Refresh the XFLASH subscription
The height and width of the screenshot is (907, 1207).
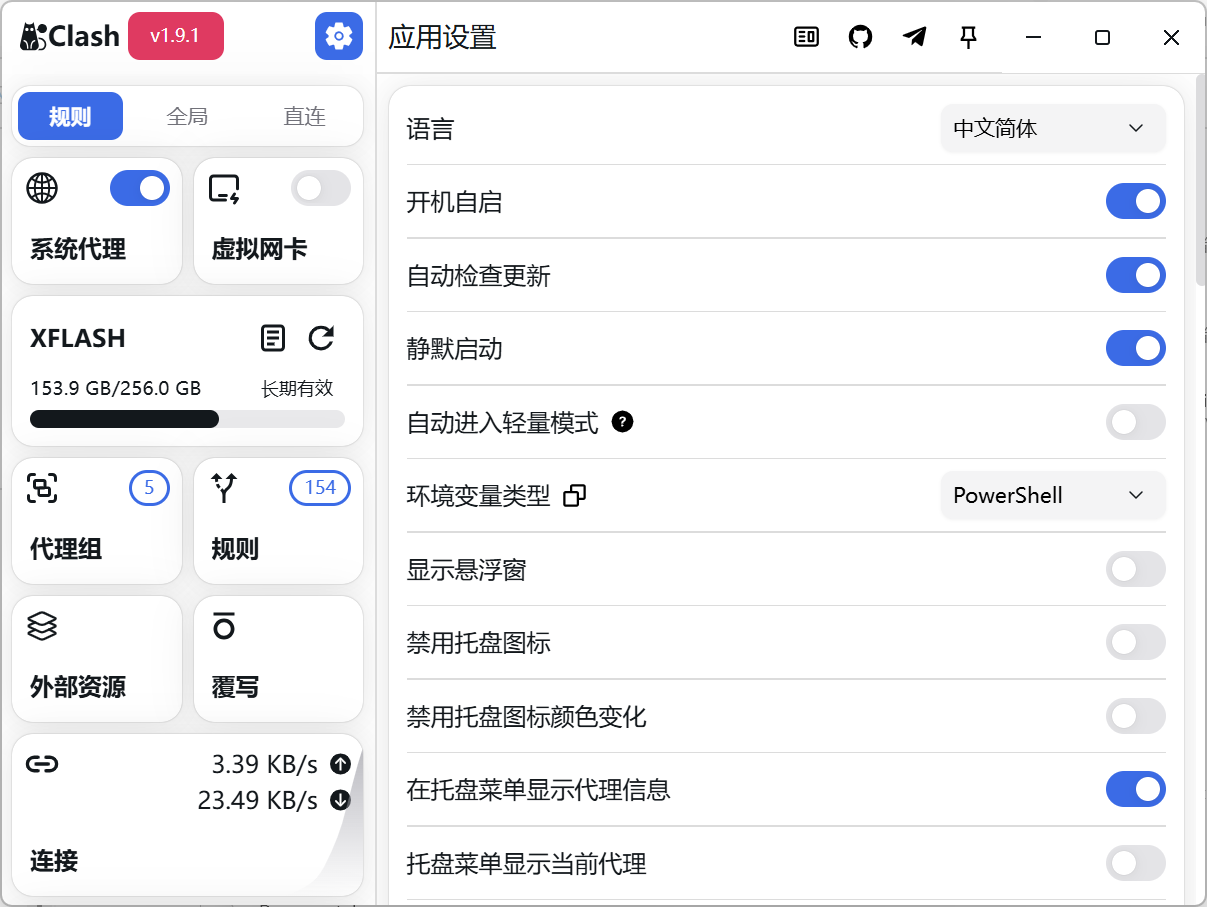coord(321,338)
